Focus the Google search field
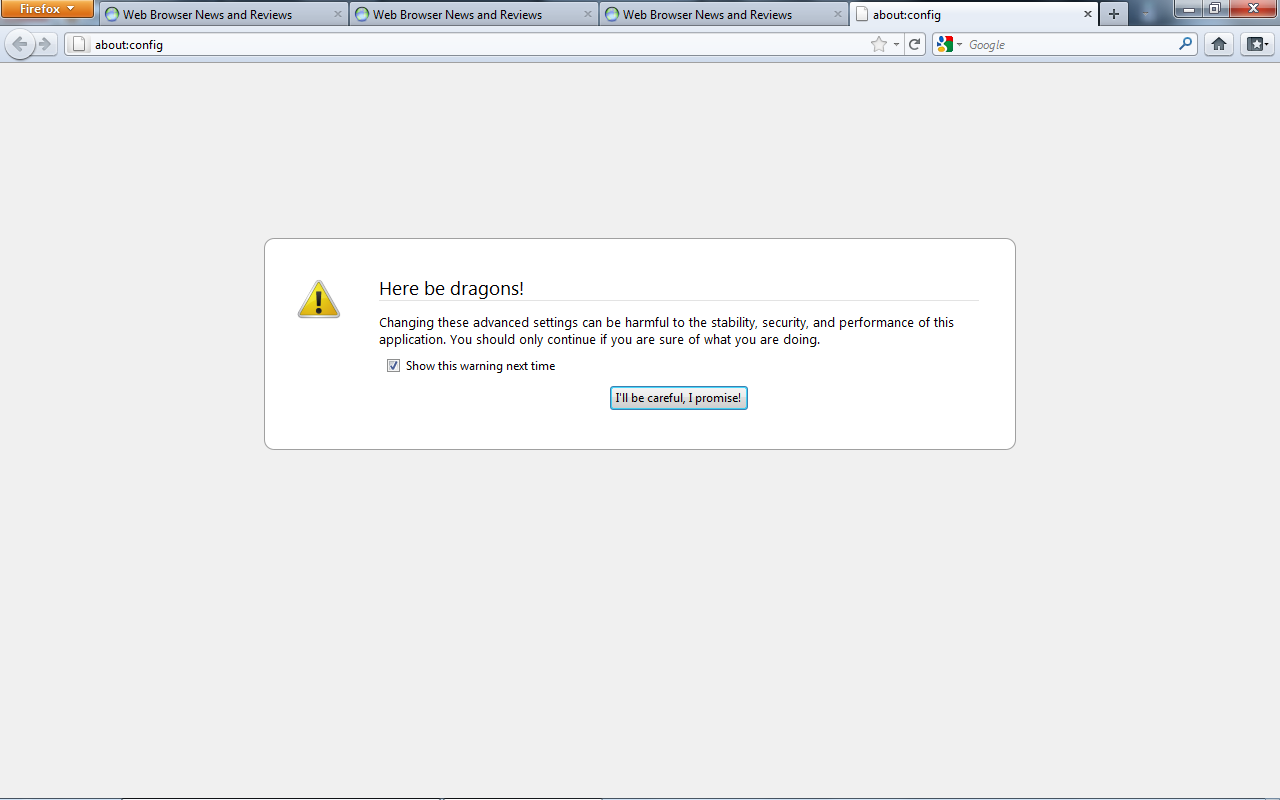Image resolution: width=1280 pixels, height=800 pixels. point(1070,44)
